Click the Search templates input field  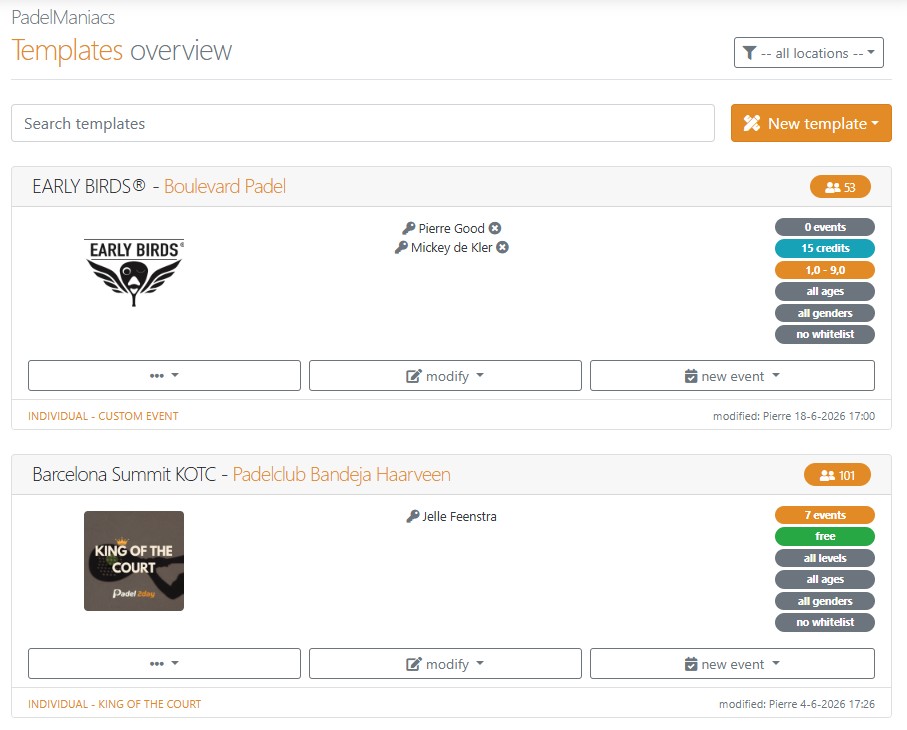tap(363, 123)
